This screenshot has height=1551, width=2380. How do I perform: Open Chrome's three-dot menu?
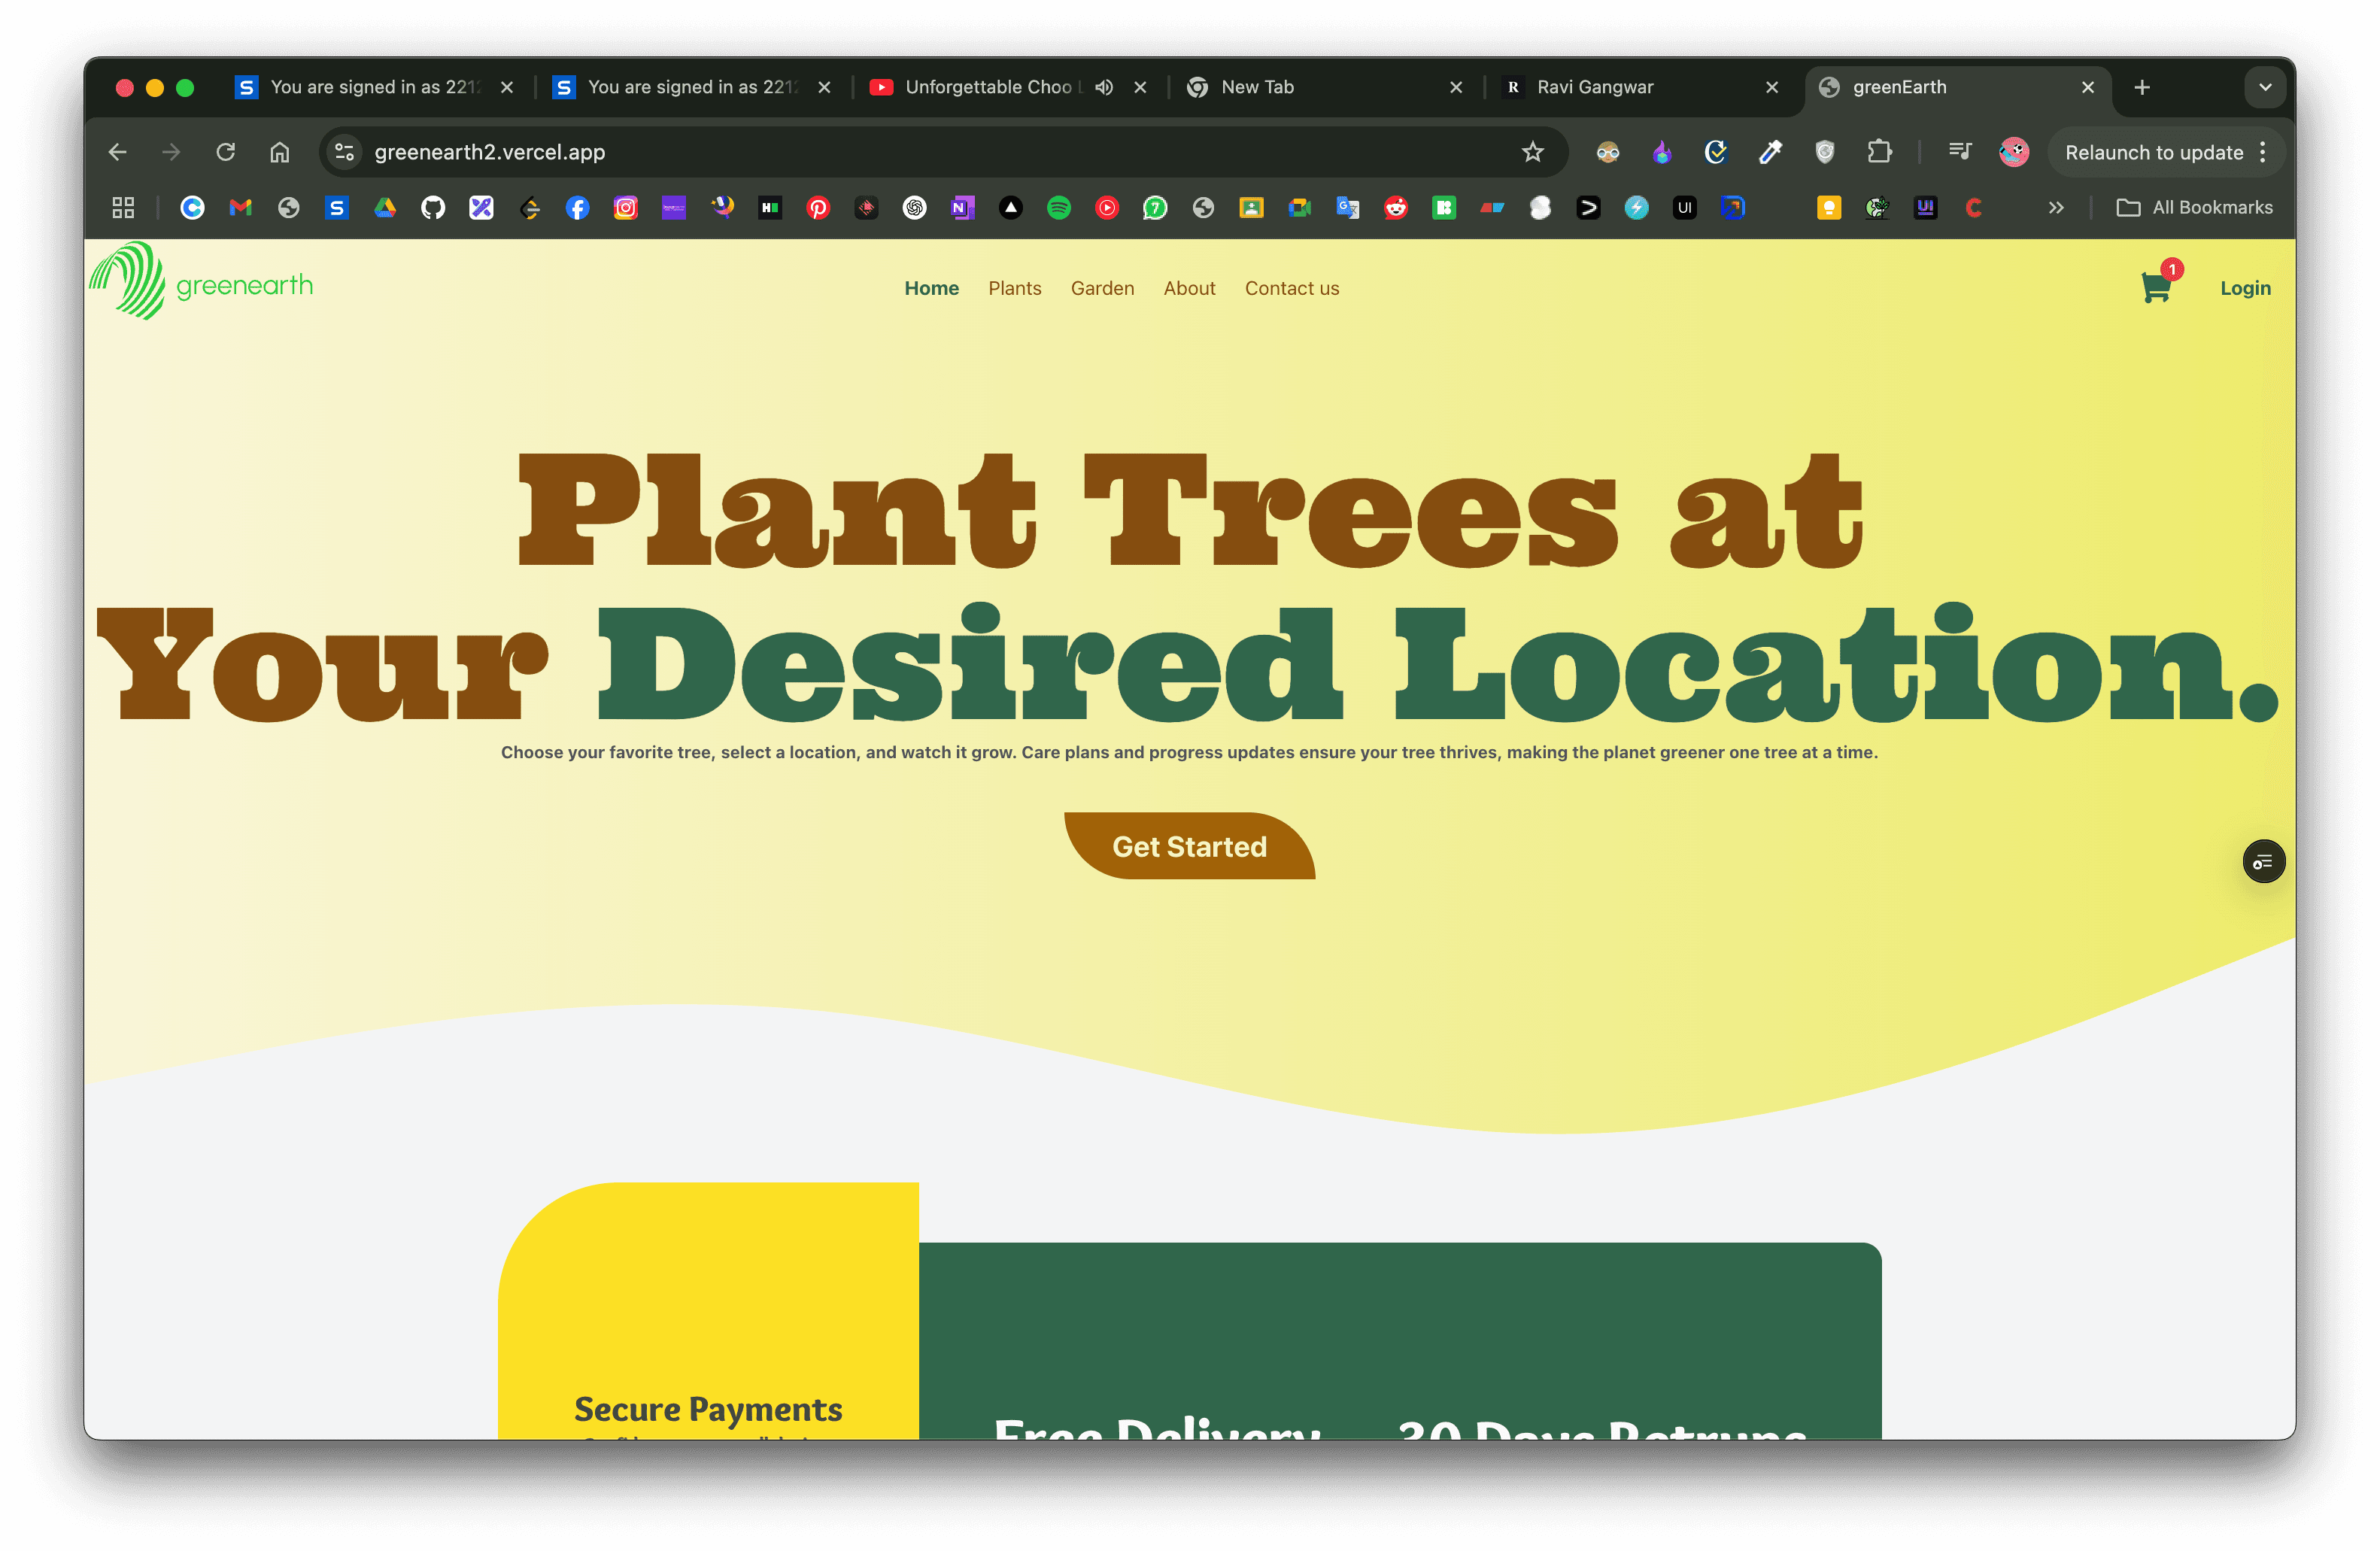[x=2263, y=152]
